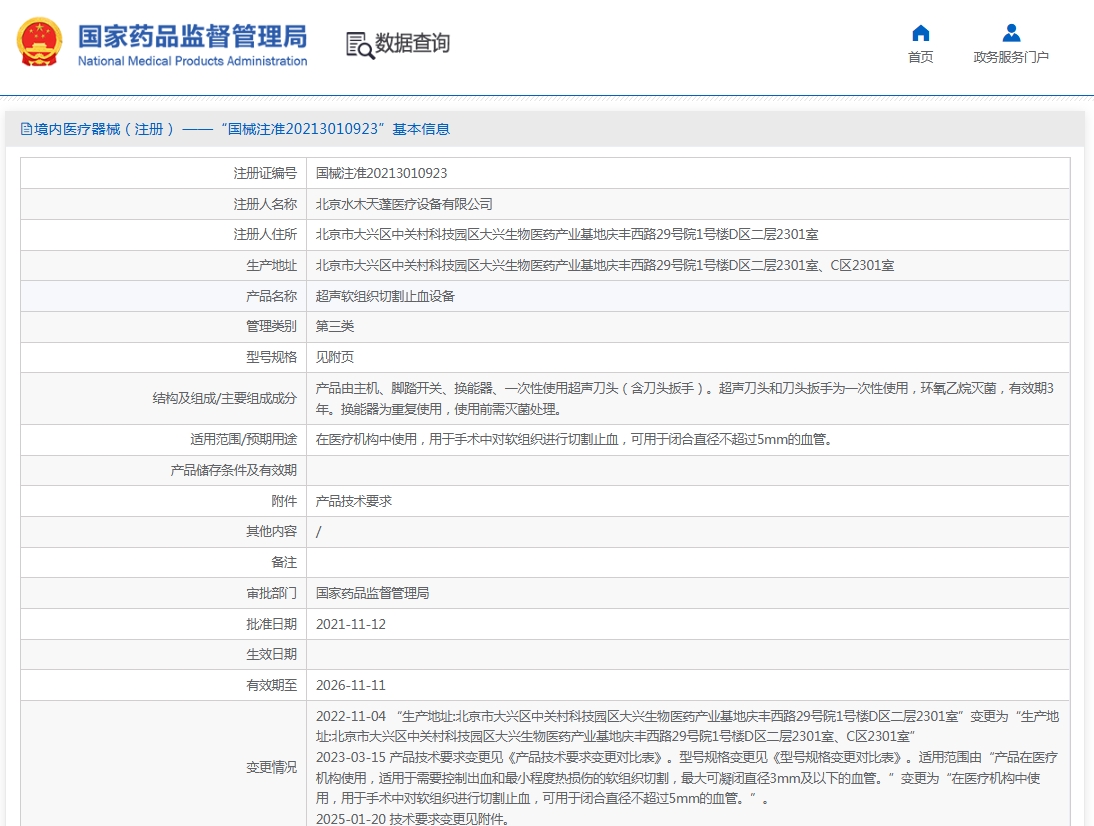The image size is (1094, 826).
Task: Click the slash value in 其他内容 row
Action: pos(319,532)
